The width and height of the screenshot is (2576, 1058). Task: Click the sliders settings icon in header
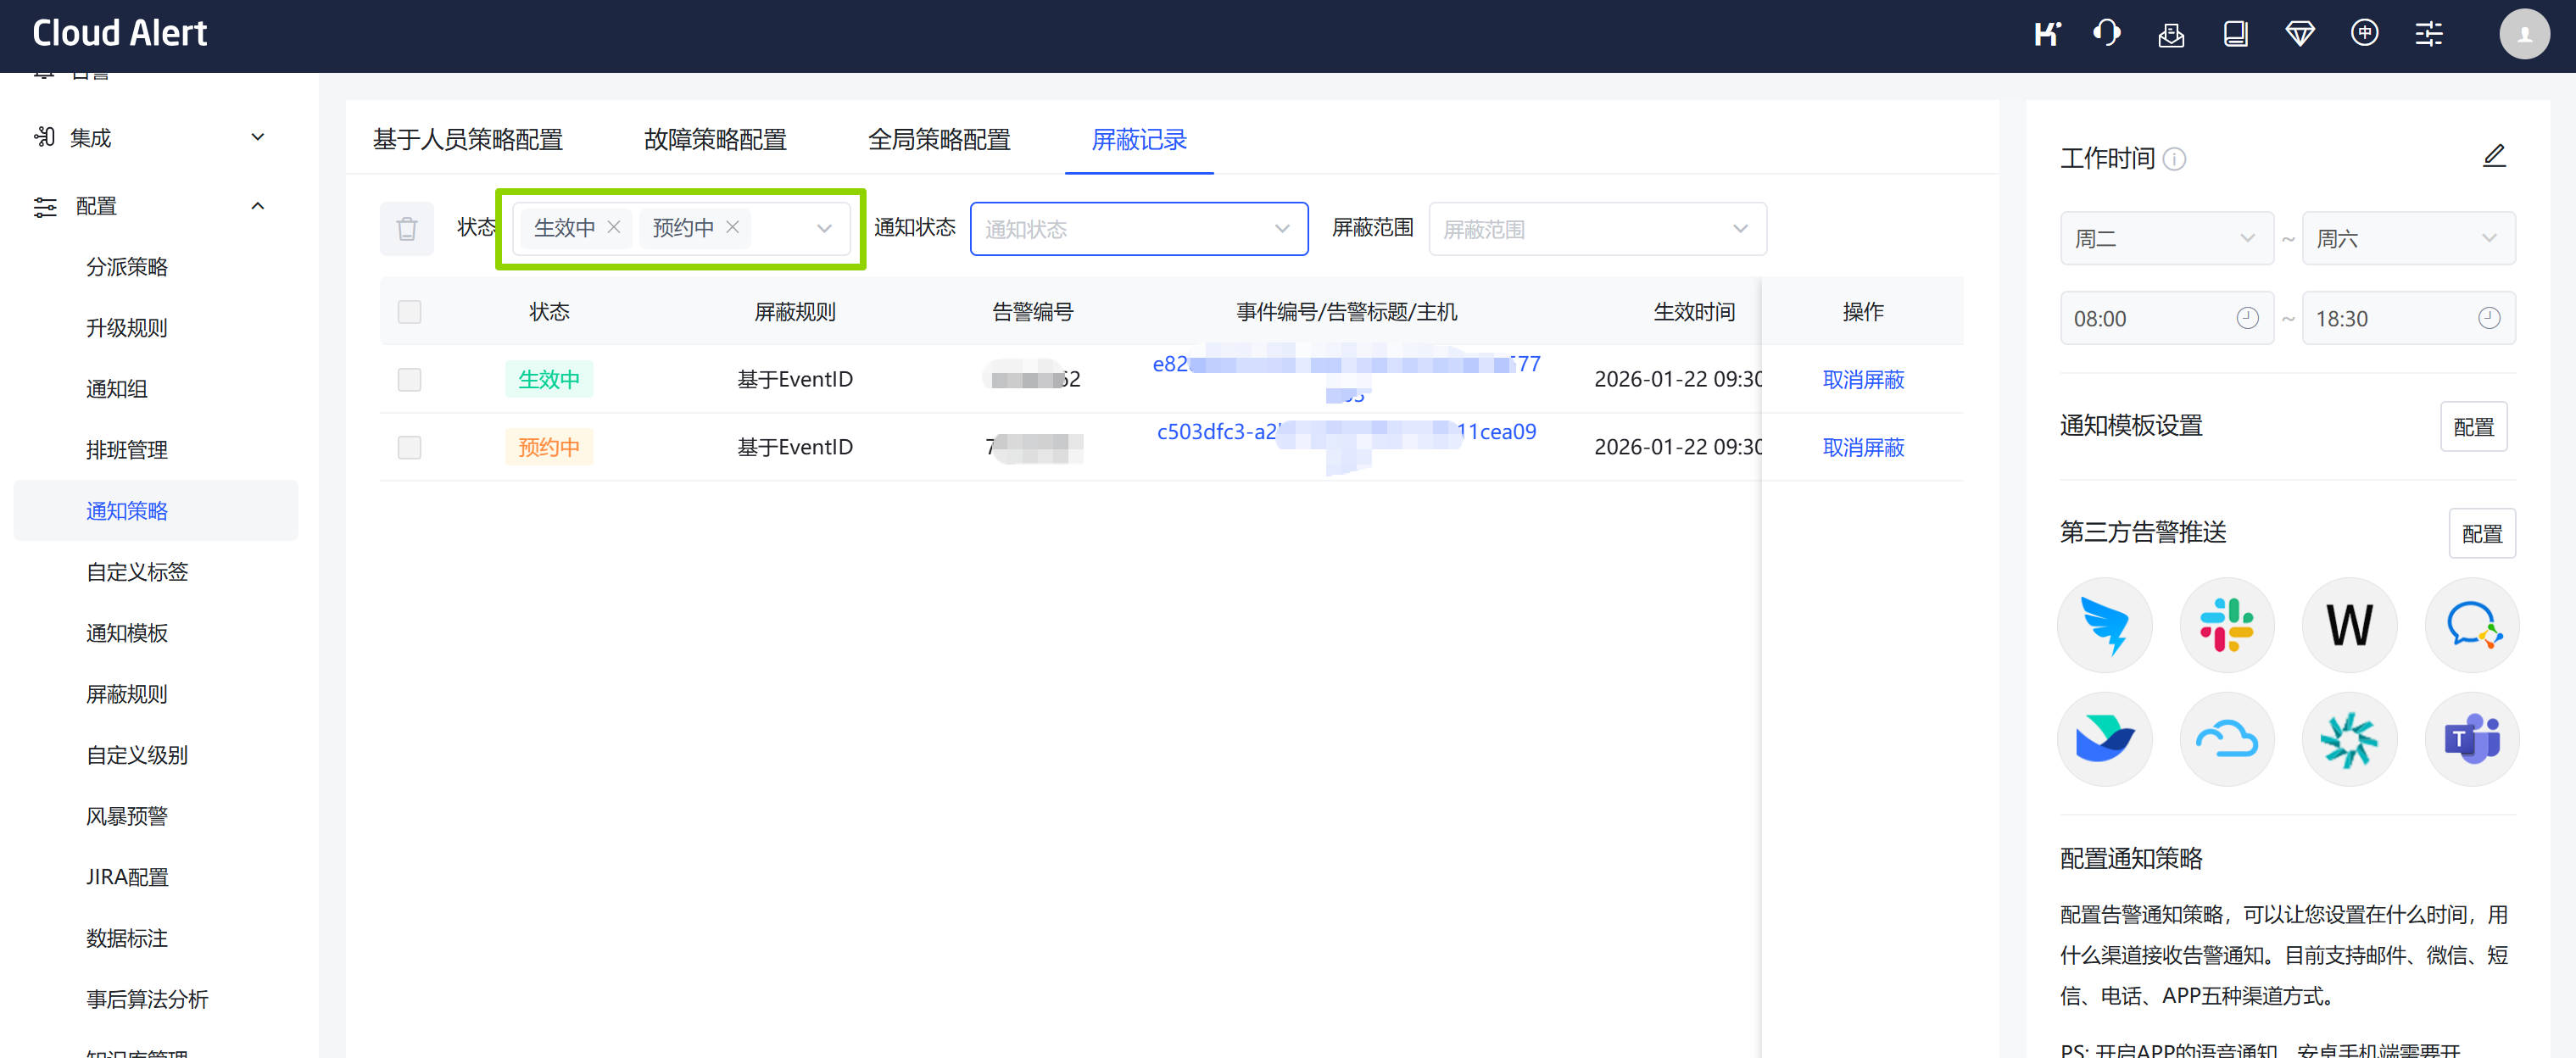[2428, 34]
